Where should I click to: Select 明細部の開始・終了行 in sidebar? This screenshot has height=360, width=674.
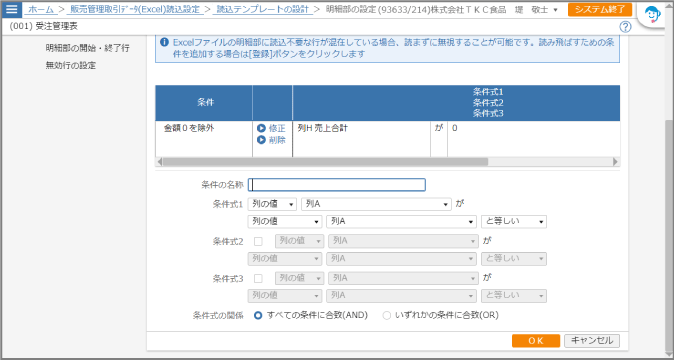(88, 48)
